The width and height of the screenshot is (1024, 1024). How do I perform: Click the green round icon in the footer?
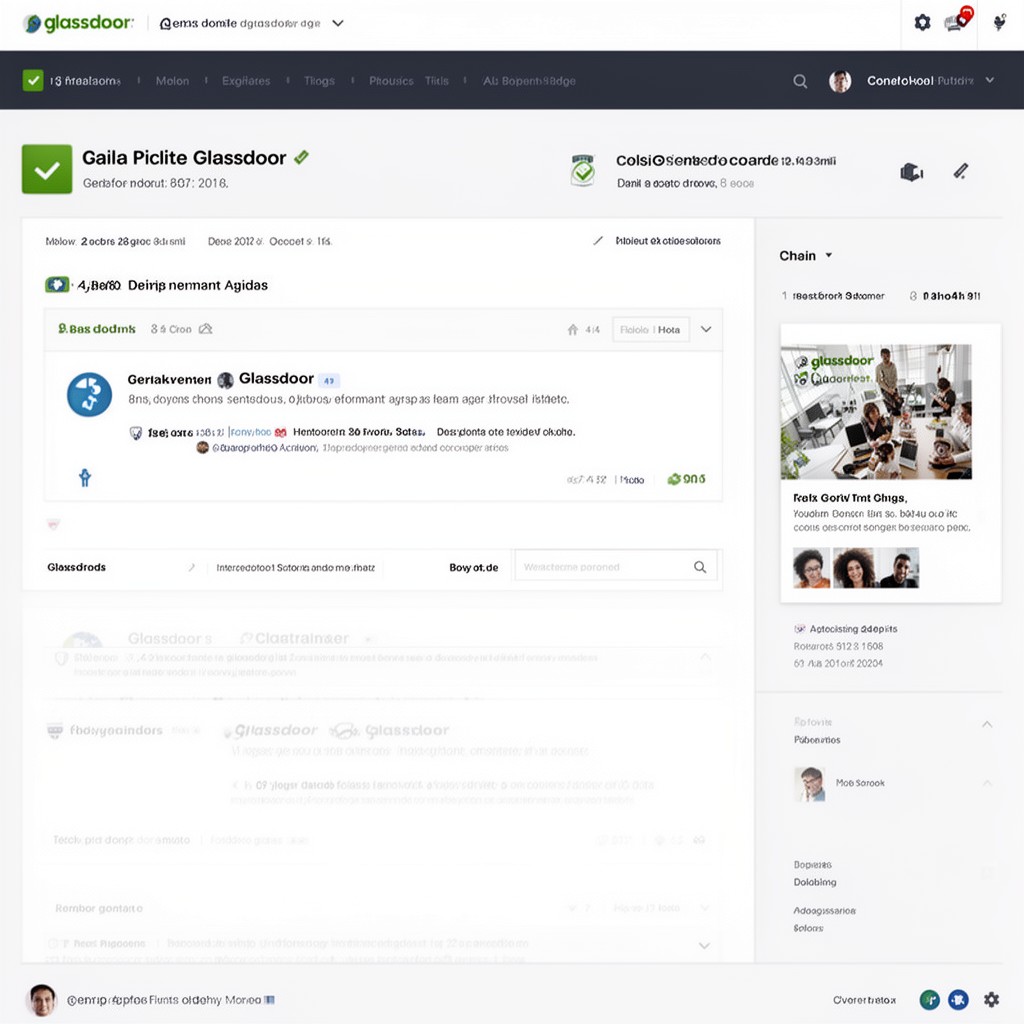(929, 999)
